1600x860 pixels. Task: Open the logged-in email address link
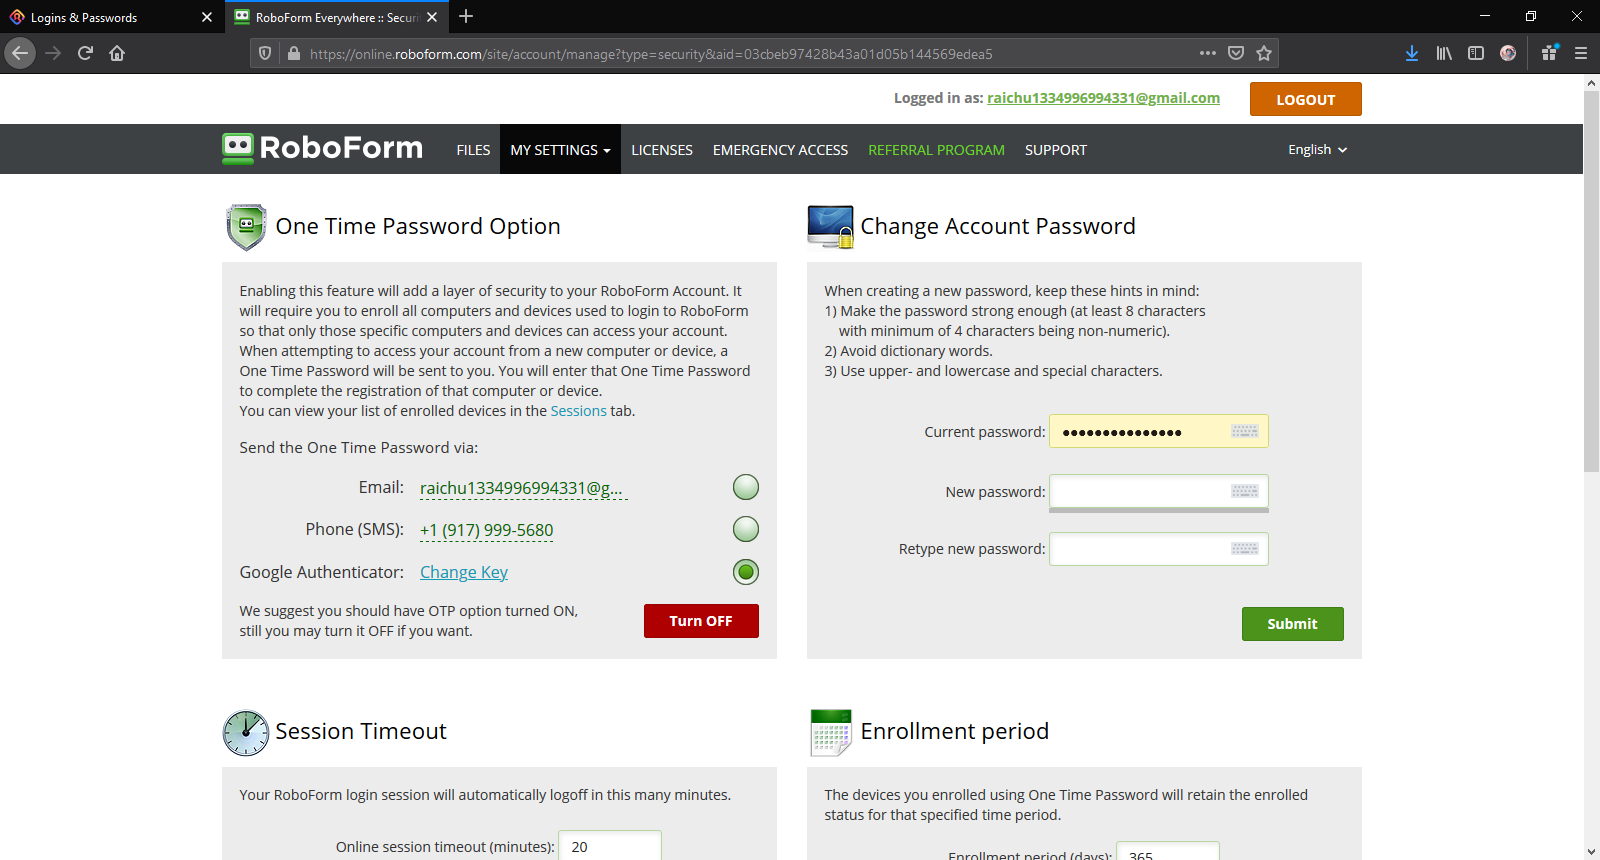(x=1103, y=98)
